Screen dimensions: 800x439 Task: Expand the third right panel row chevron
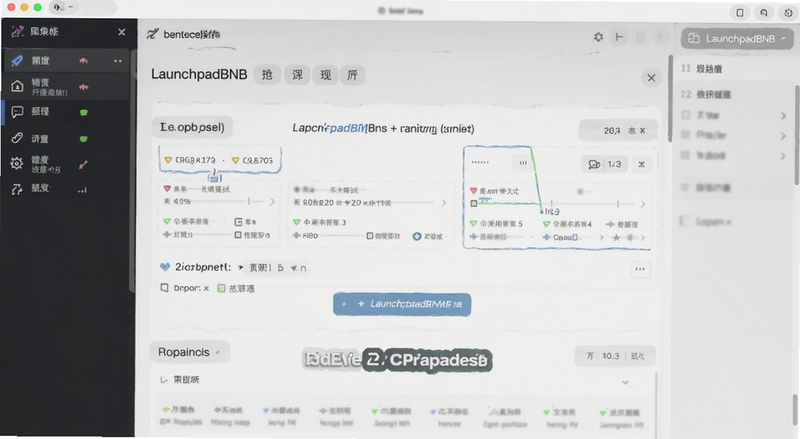coord(783,156)
